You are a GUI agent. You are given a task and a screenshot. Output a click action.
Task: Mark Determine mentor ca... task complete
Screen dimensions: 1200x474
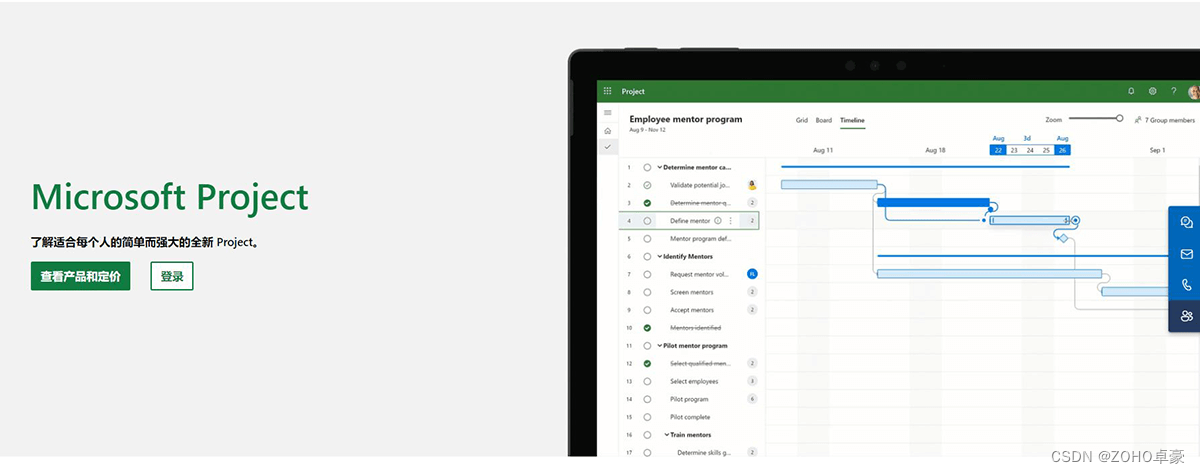(x=647, y=167)
